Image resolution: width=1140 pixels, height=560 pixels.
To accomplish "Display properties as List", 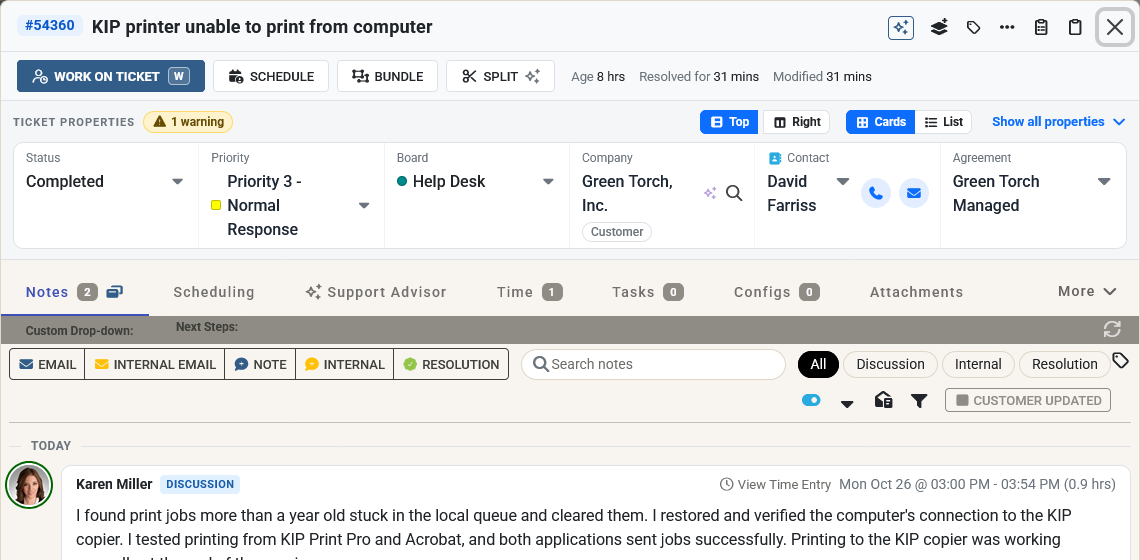I will [x=944, y=121].
